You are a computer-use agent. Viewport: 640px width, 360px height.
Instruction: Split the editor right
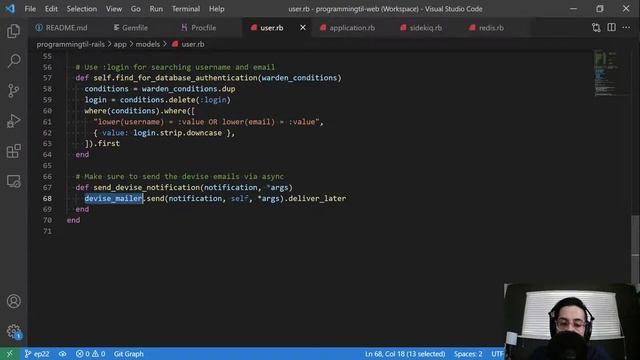coord(611,27)
